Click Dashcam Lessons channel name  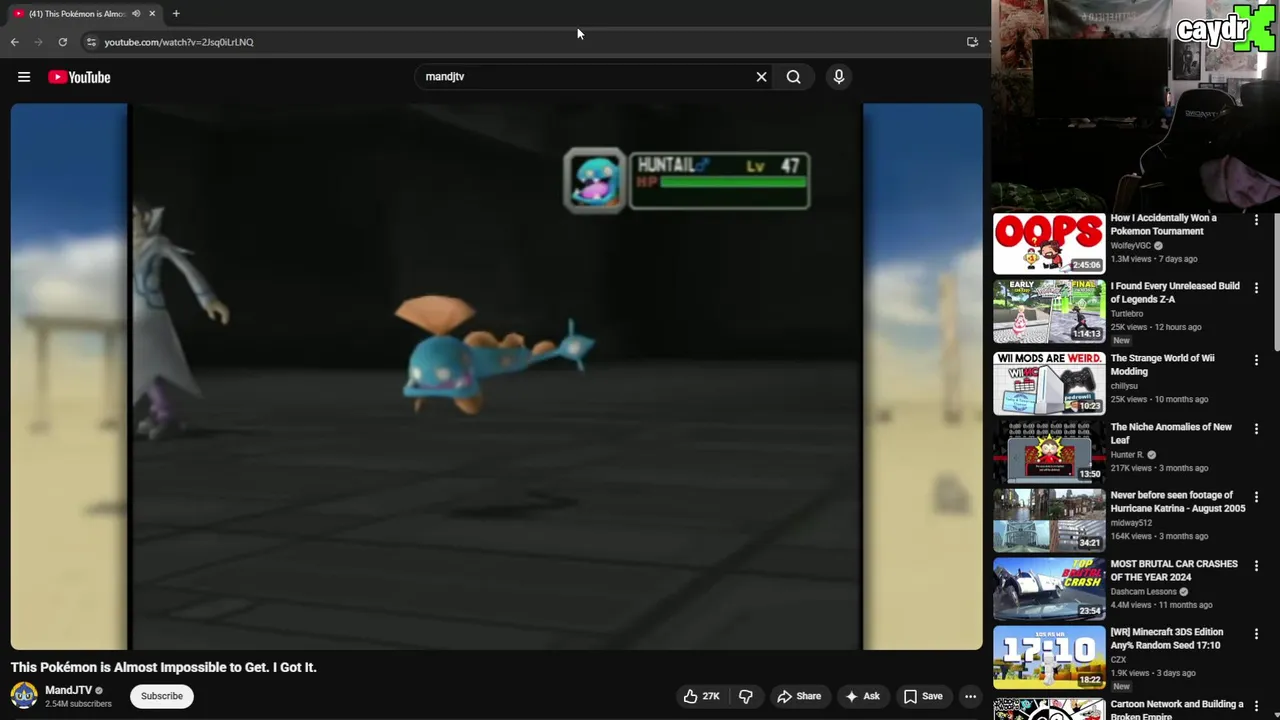tap(1143, 591)
